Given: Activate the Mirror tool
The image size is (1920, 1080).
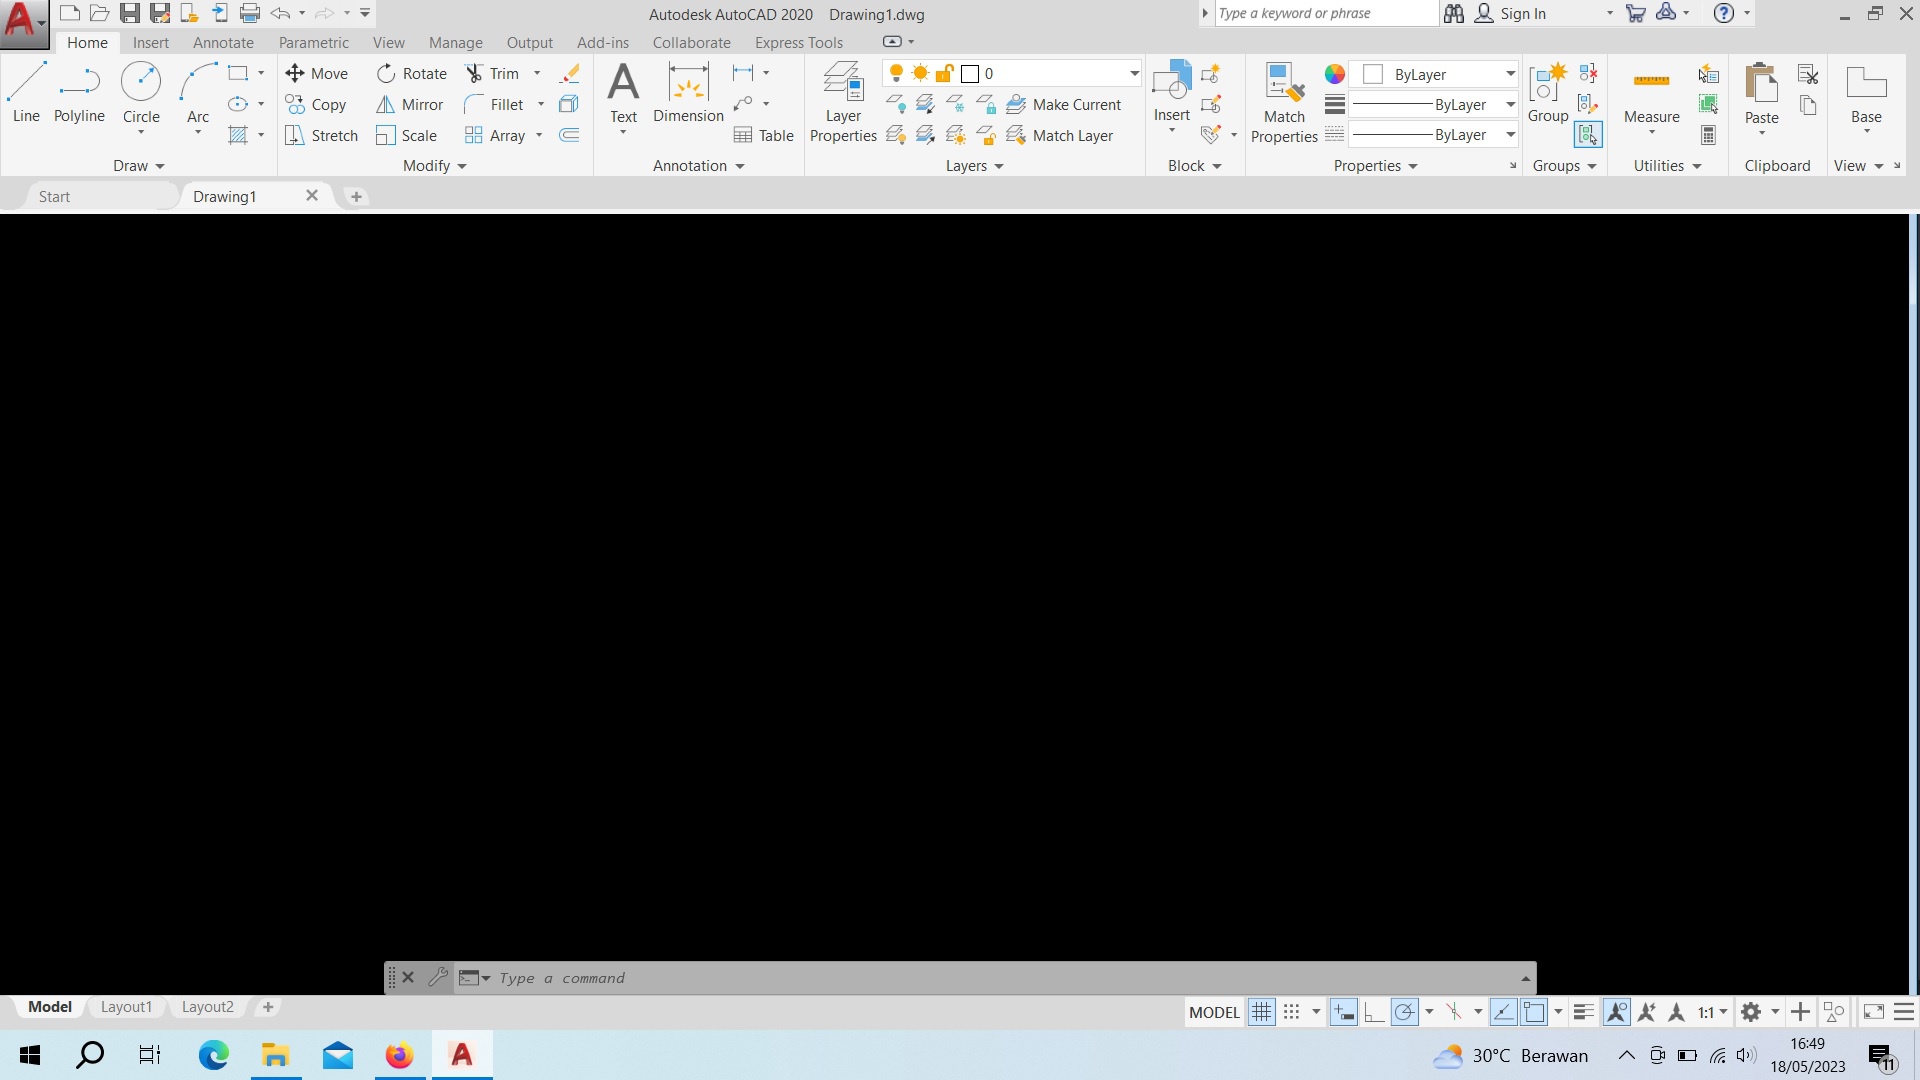Looking at the screenshot, I should (x=410, y=104).
